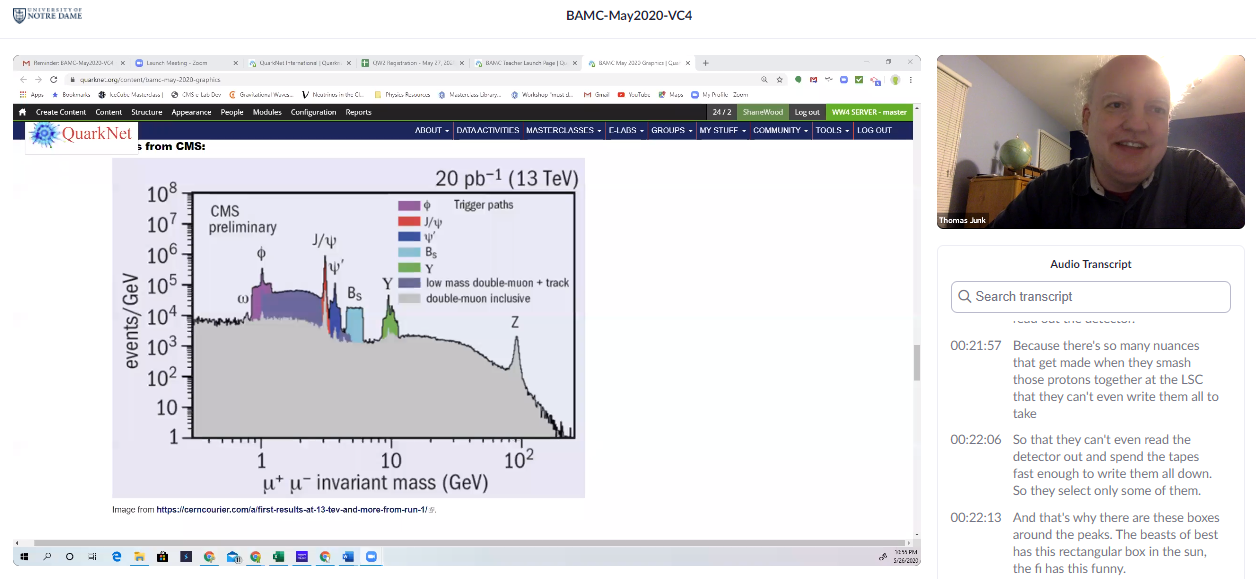This screenshot has height=579, width=1256.
Task: Open My Profile - Zoom bookmark
Action: pos(720,95)
